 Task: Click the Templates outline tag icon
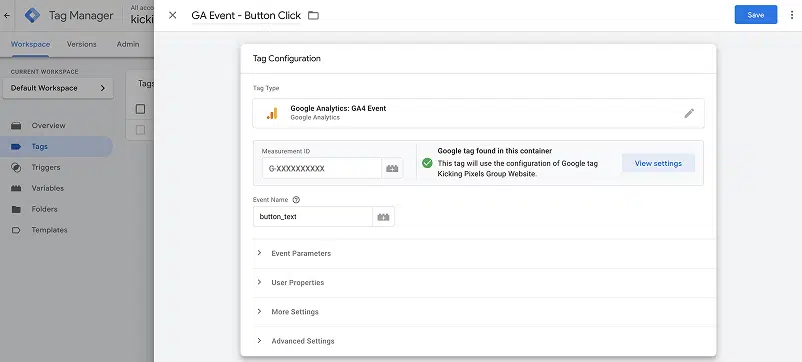point(16,230)
